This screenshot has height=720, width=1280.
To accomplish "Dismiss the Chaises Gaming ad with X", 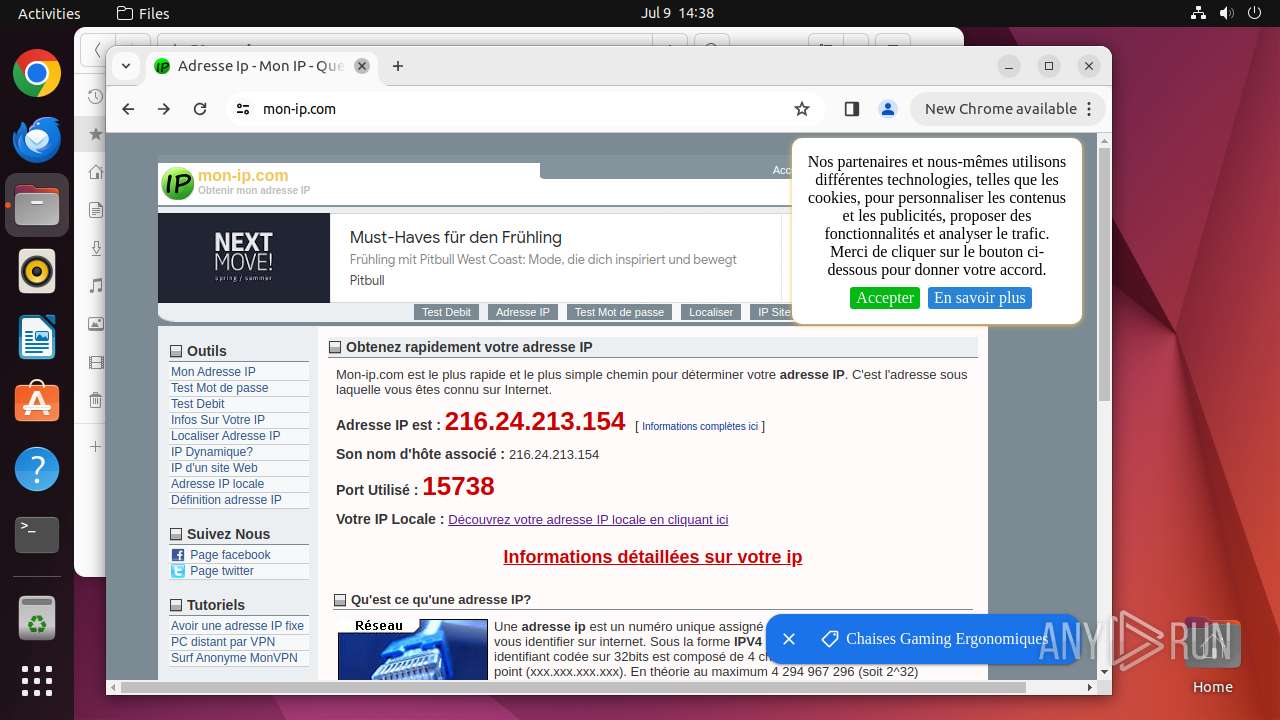I will click(x=788, y=639).
